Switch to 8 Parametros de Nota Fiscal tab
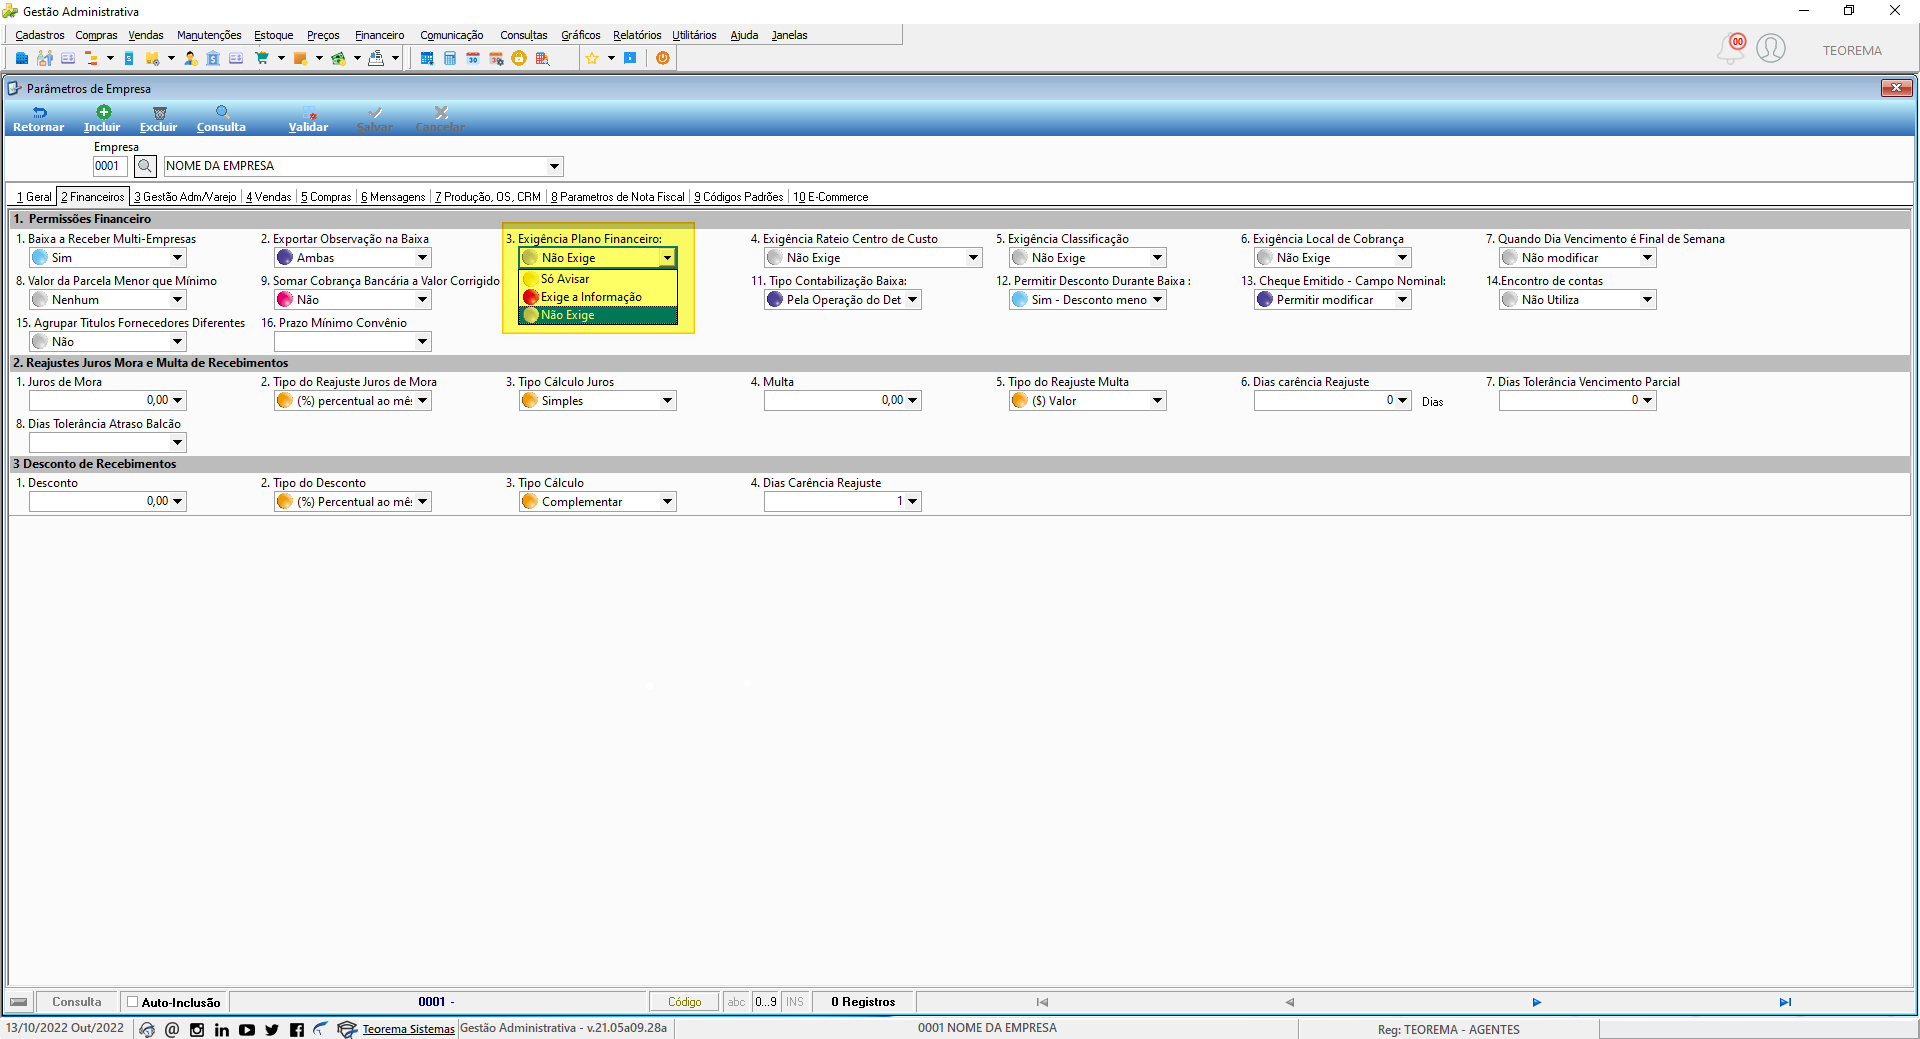The image size is (1920, 1039). (x=617, y=197)
